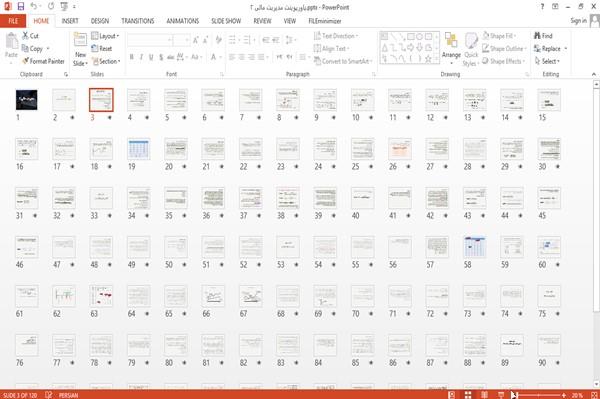Select slide 58 thumbnail
This screenshot has width=600, height=399.
coord(475,247)
